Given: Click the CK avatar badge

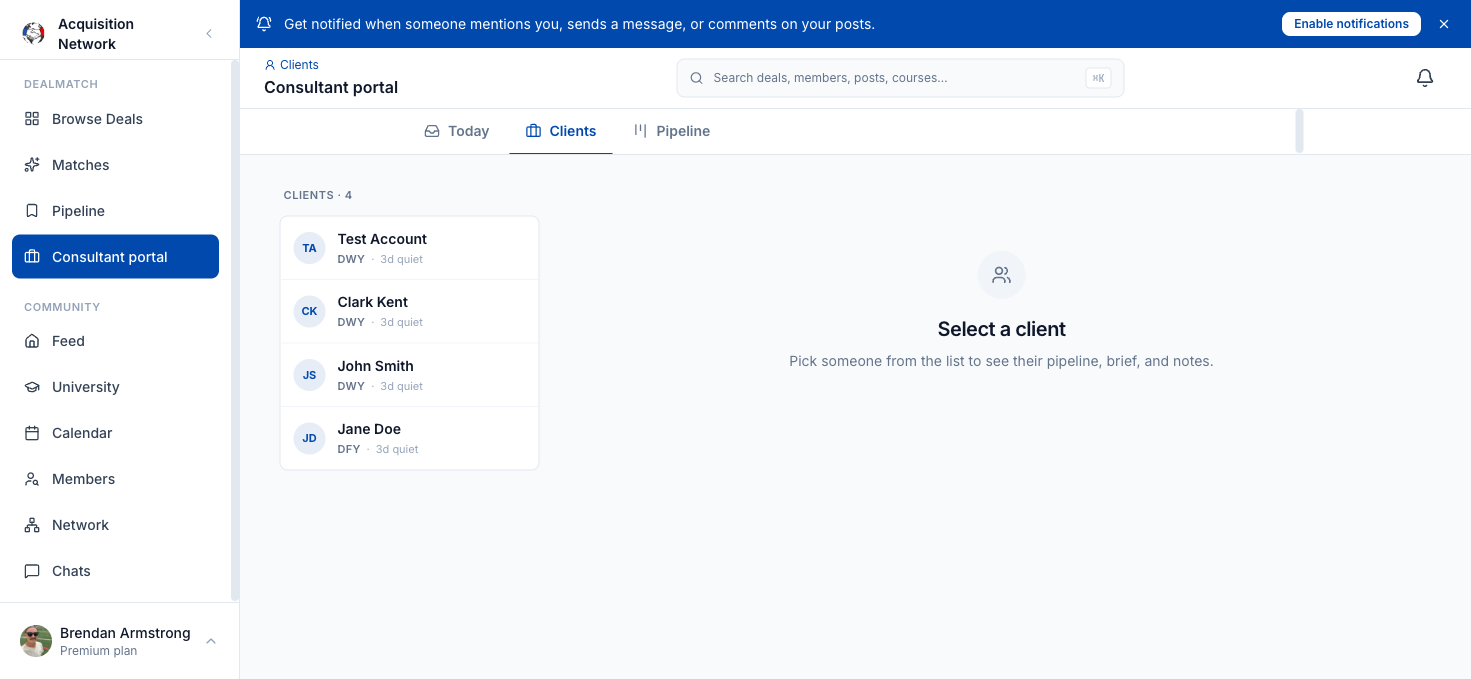Looking at the screenshot, I should point(309,311).
